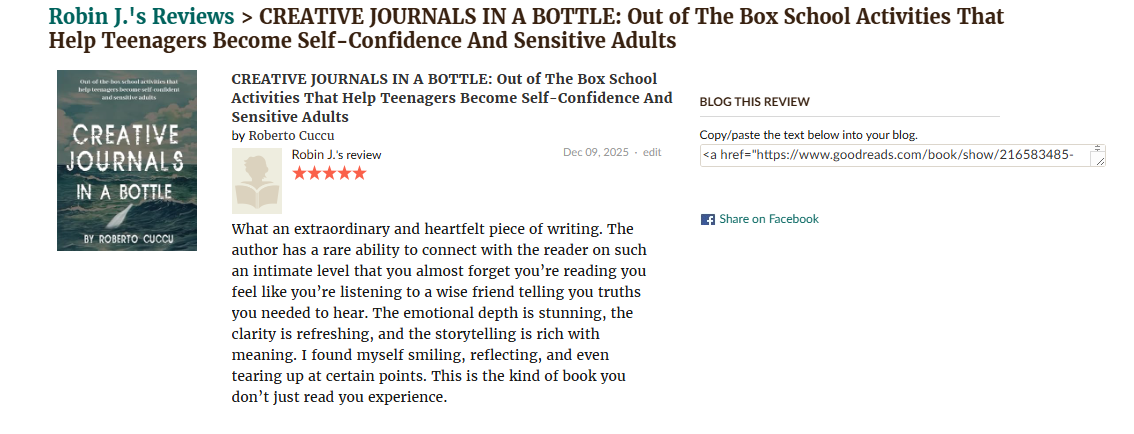
Task: Open the book cover thumbnail
Action: click(x=127, y=160)
